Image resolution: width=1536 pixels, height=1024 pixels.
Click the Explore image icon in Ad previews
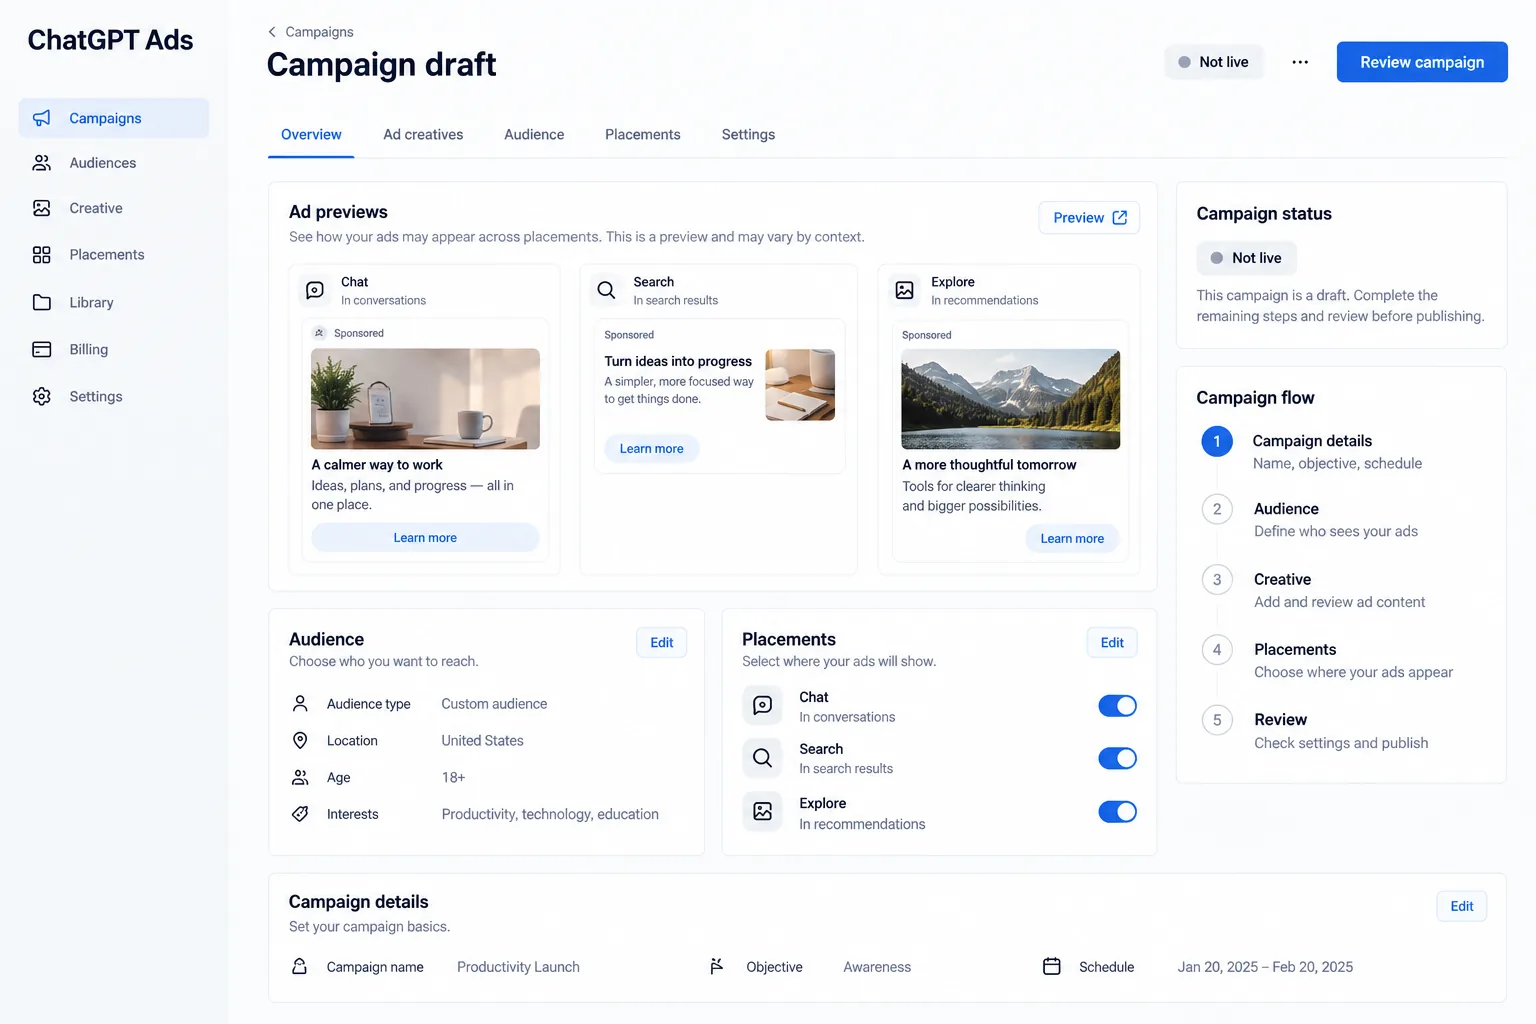904,290
